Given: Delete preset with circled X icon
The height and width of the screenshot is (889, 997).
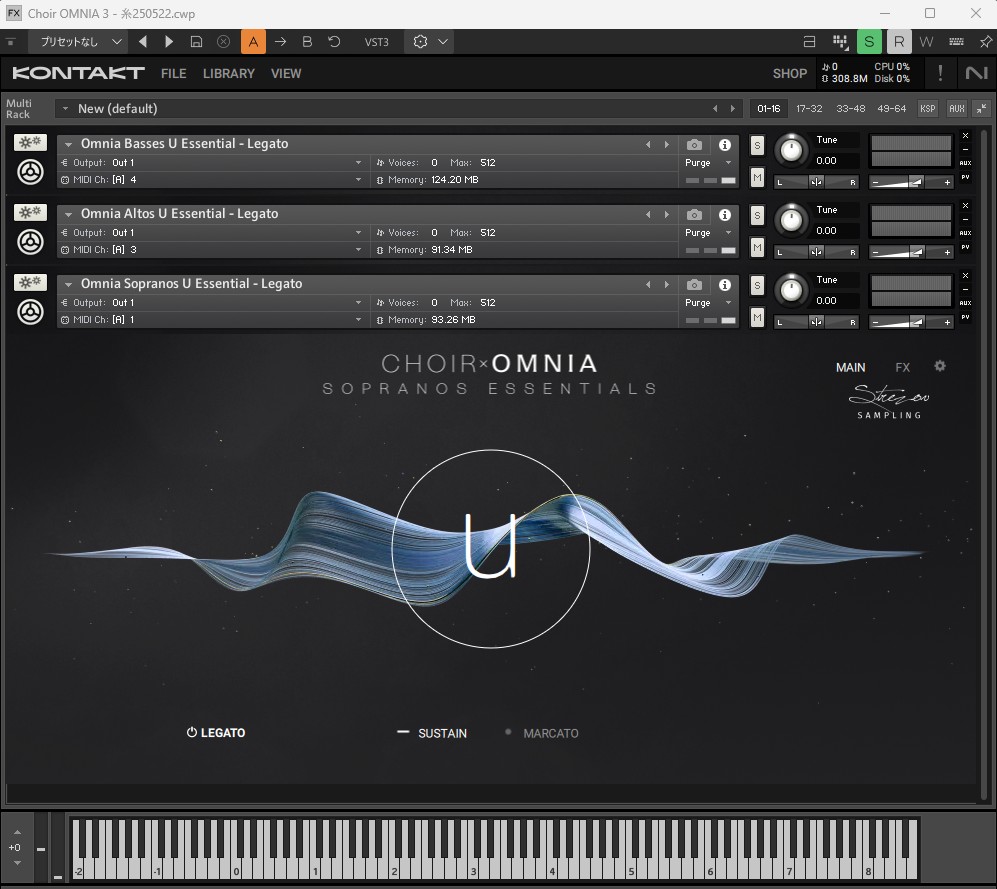Looking at the screenshot, I should (x=223, y=42).
